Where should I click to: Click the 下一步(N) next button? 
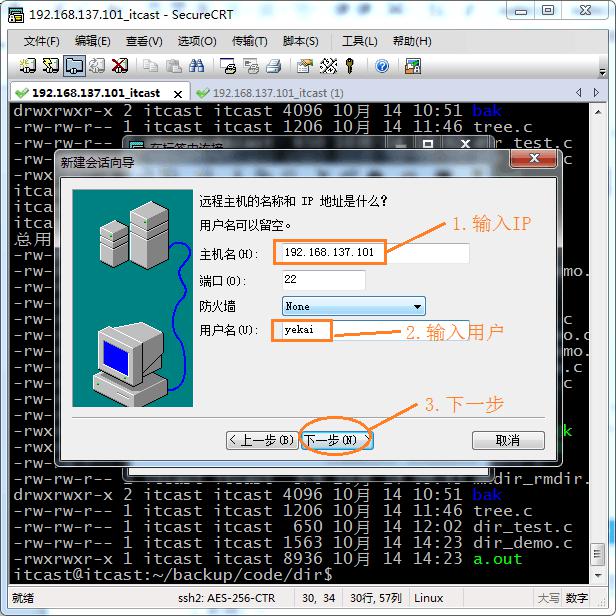click(x=337, y=440)
